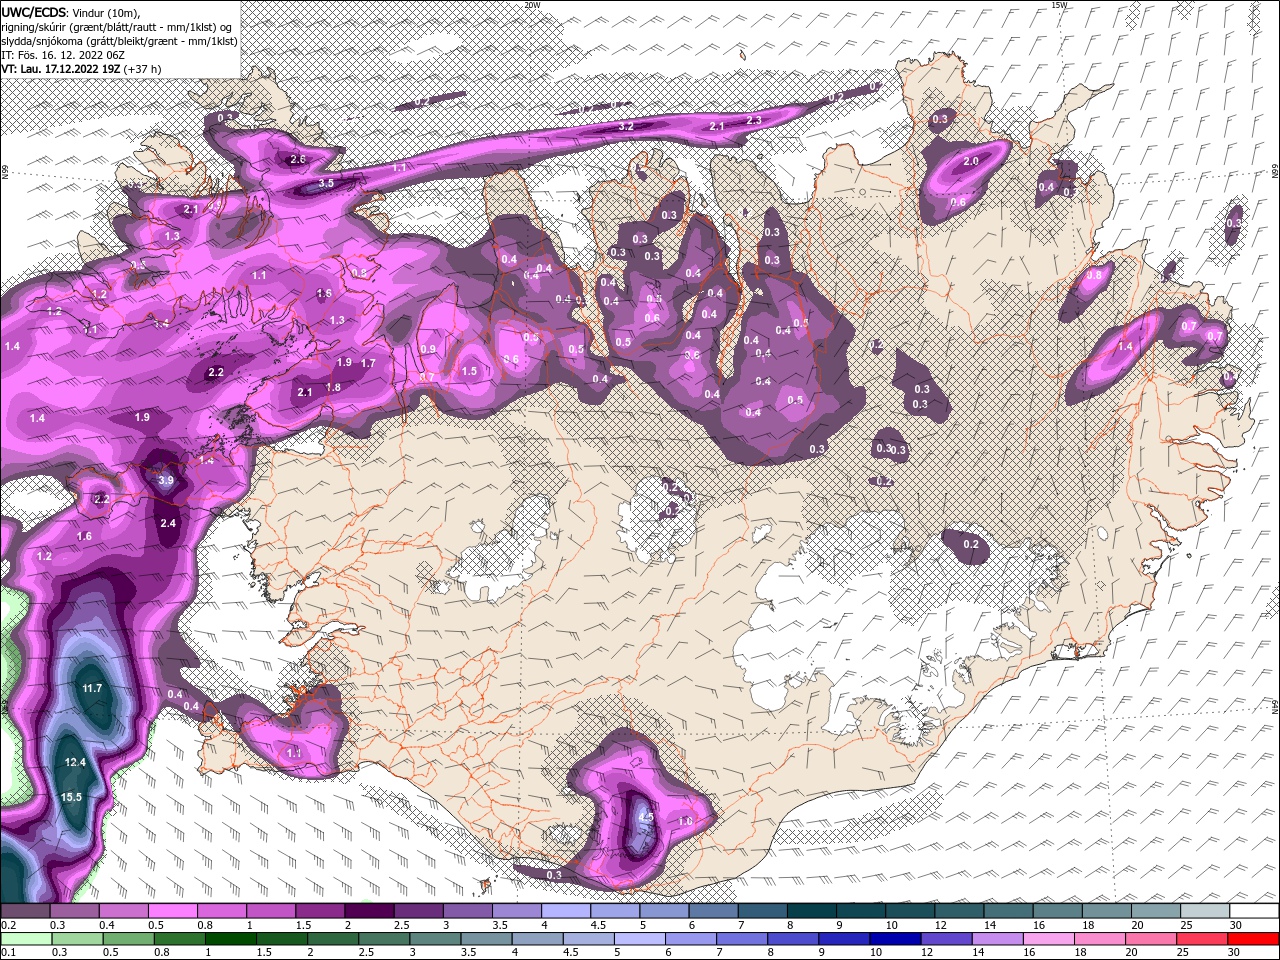Click the 0.9 snowfall value on the map
This screenshot has height=960, width=1280.
pos(429,349)
